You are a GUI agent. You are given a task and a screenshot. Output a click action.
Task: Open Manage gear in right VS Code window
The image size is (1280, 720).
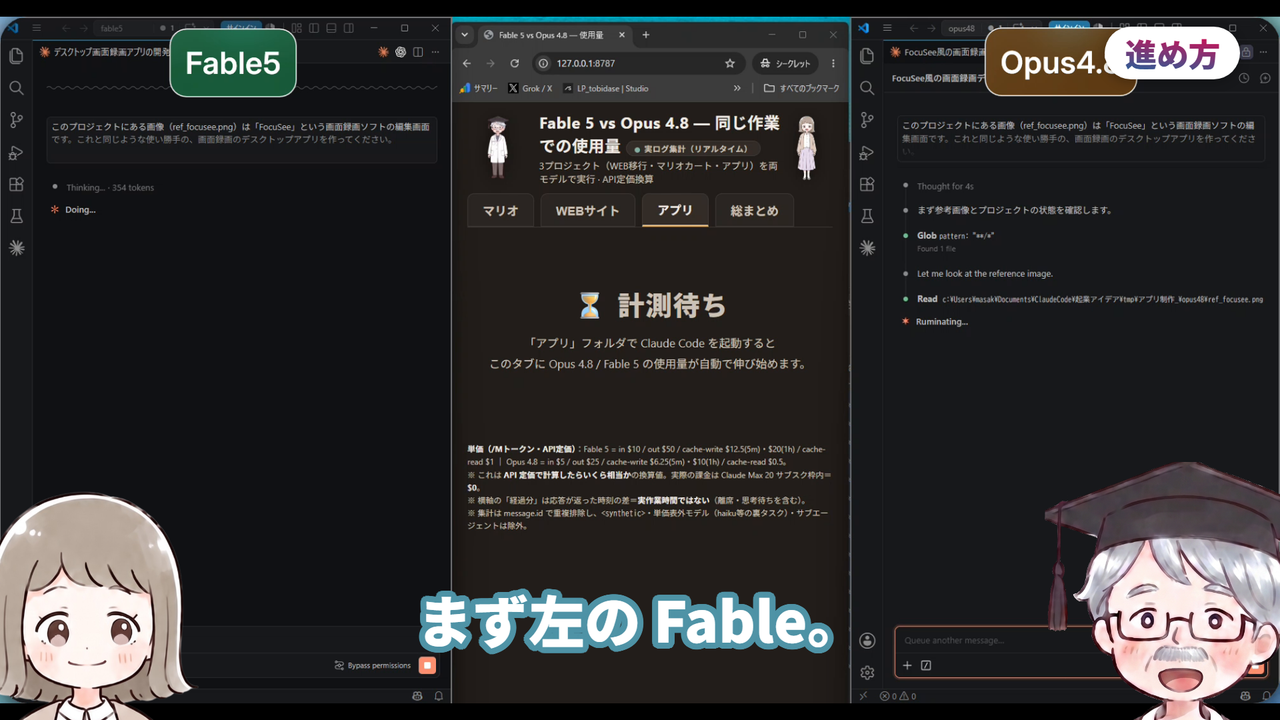coord(867,672)
